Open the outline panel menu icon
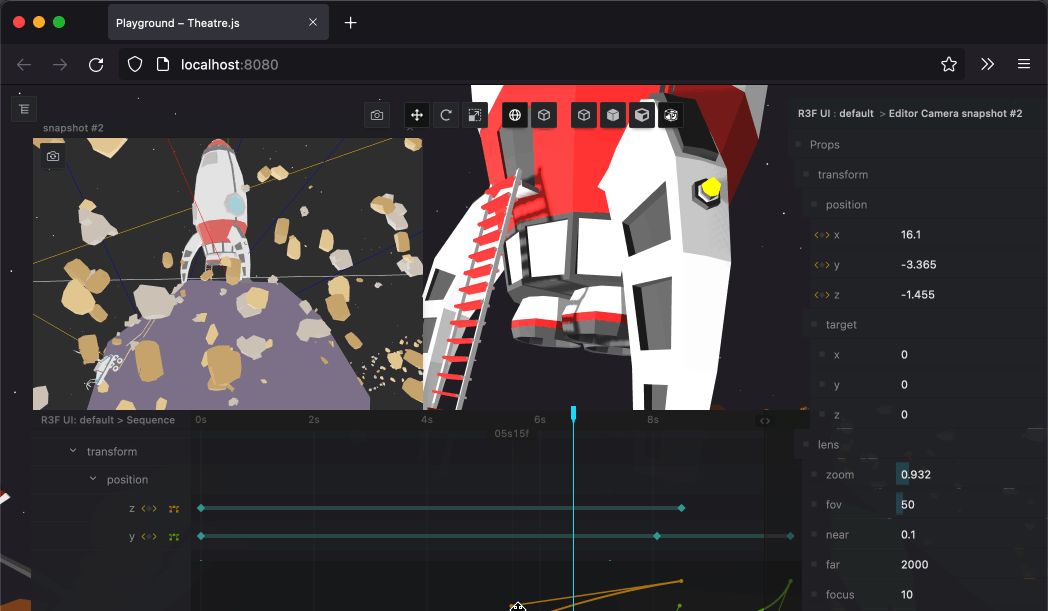 (x=24, y=109)
